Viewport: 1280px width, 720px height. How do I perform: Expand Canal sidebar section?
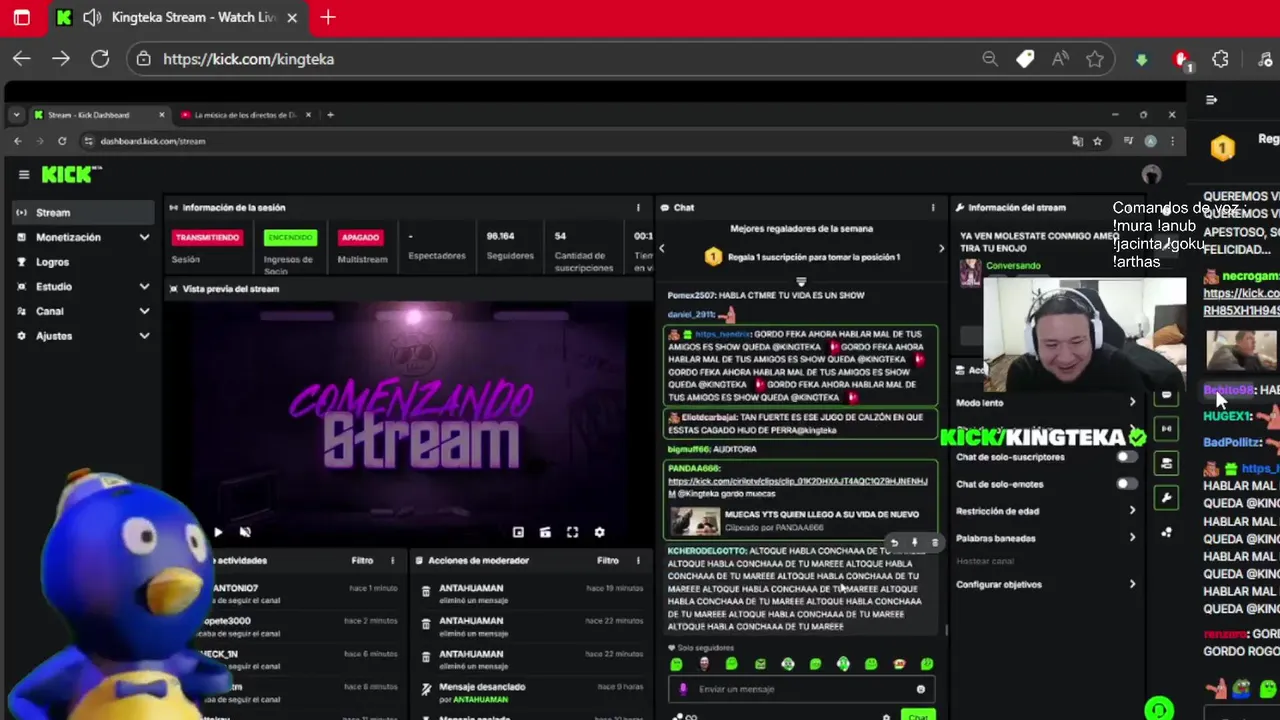83,311
